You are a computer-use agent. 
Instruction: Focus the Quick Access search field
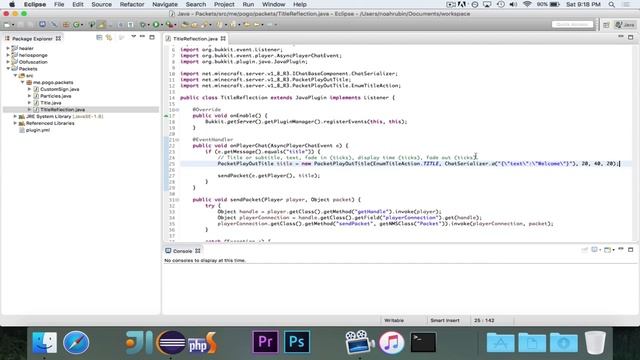572,24
